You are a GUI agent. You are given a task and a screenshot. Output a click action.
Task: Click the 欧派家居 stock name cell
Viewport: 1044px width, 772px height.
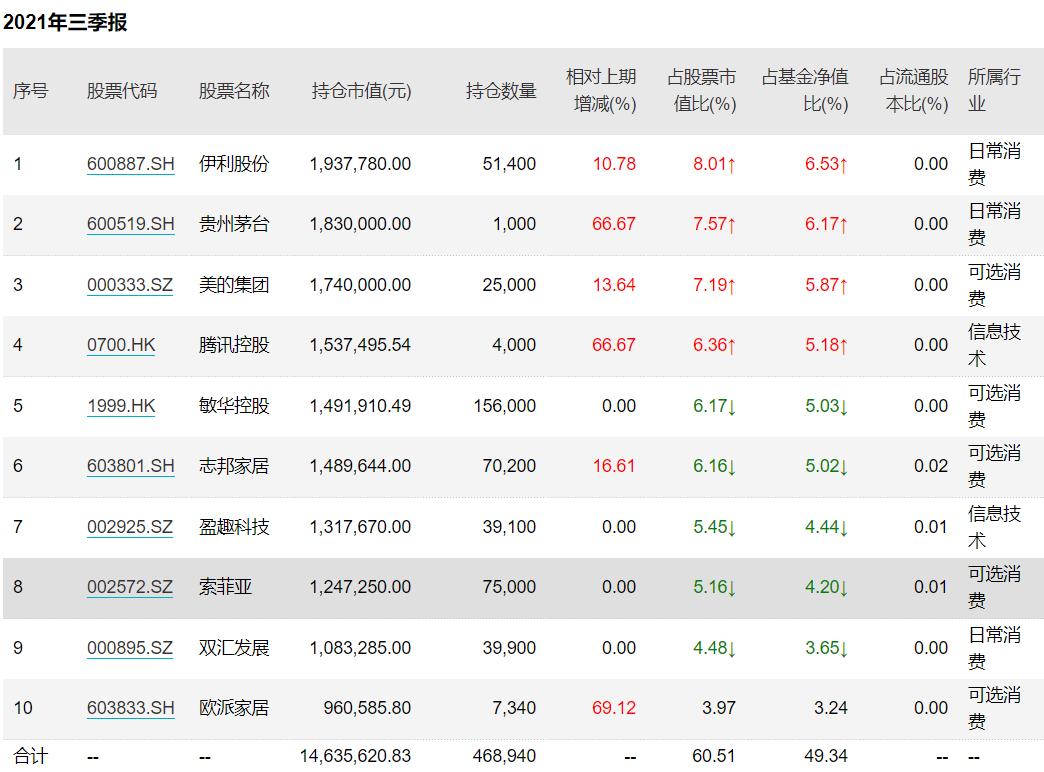(234, 708)
